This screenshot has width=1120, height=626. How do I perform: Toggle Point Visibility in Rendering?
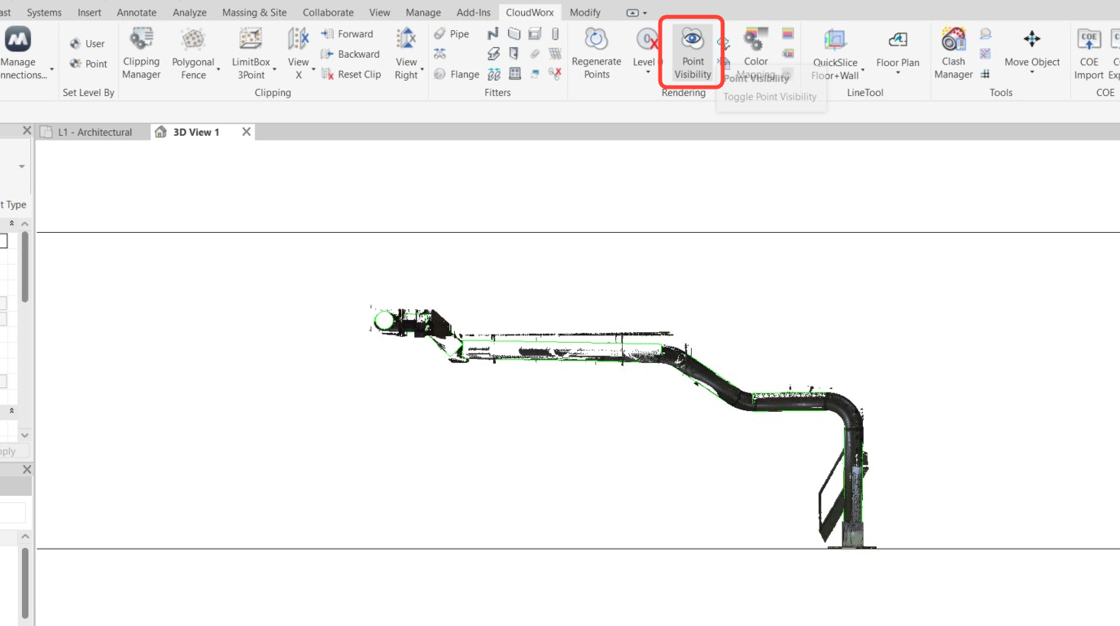(x=692, y=53)
